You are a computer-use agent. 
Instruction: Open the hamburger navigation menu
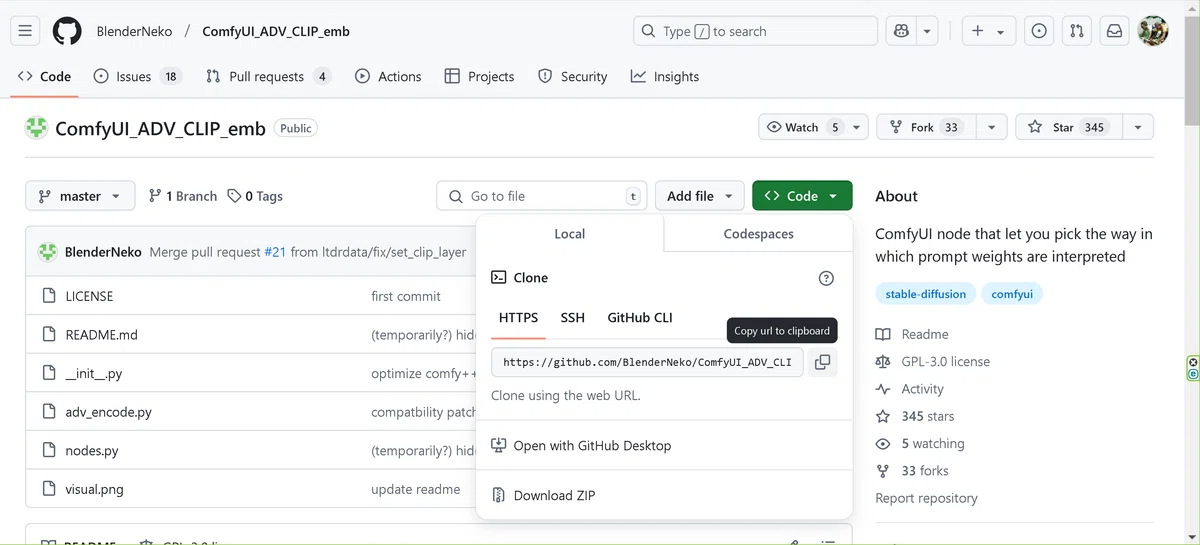click(x=25, y=31)
